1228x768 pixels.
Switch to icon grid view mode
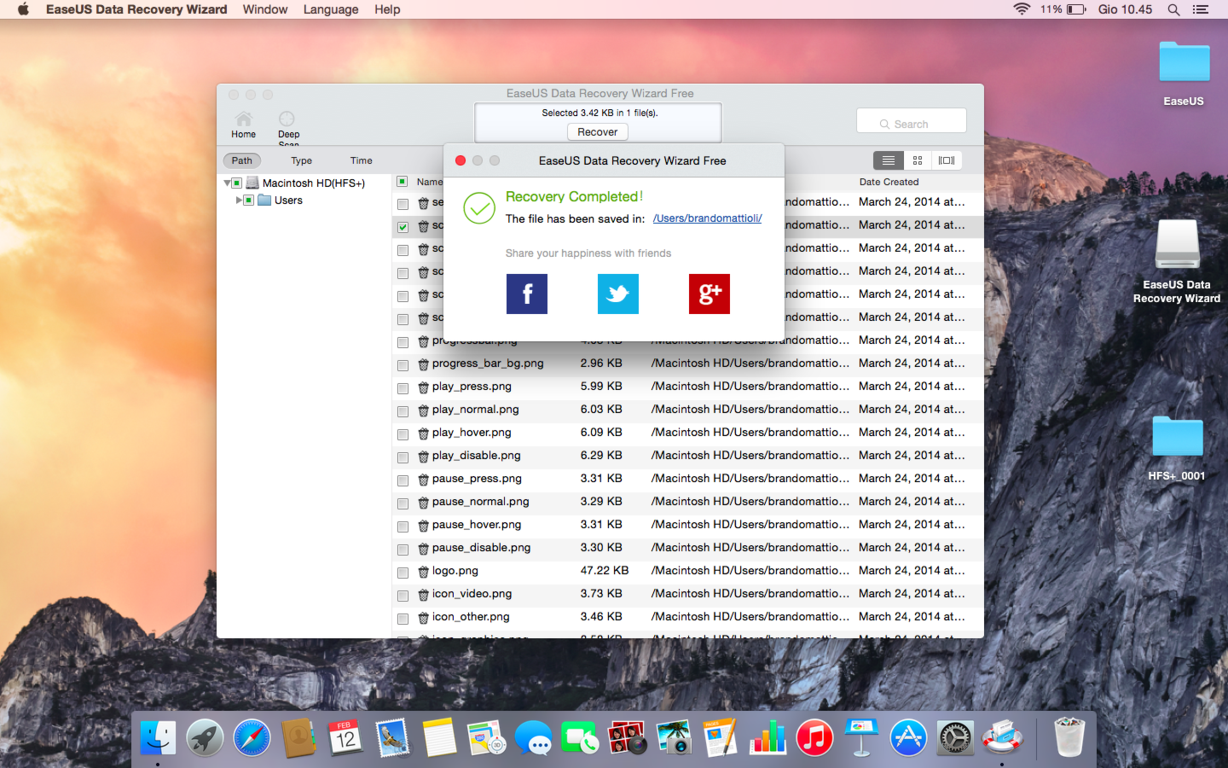point(917,160)
